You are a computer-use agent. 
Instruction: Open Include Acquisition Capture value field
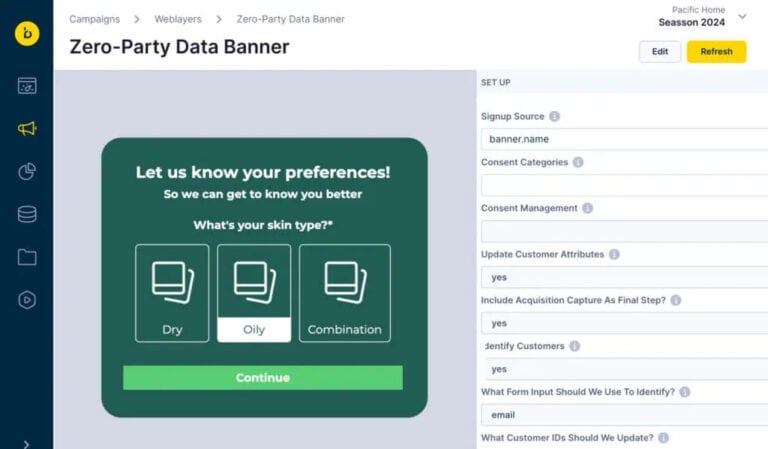[624, 323]
